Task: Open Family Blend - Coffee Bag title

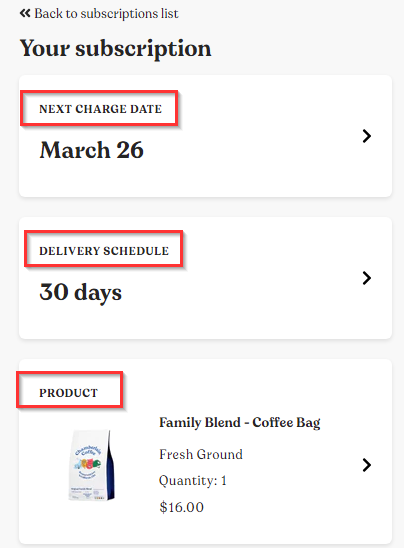Action: (240, 423)
